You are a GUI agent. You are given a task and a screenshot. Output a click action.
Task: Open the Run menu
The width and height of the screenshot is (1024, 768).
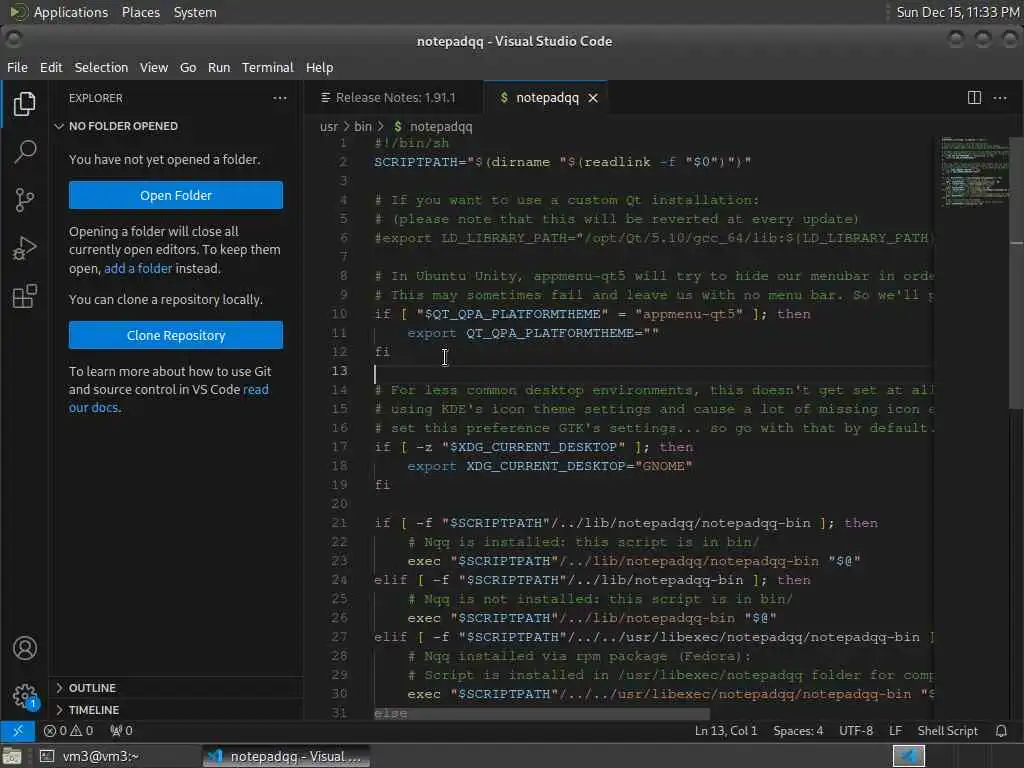pyautogui.click(x=219, y=67)
